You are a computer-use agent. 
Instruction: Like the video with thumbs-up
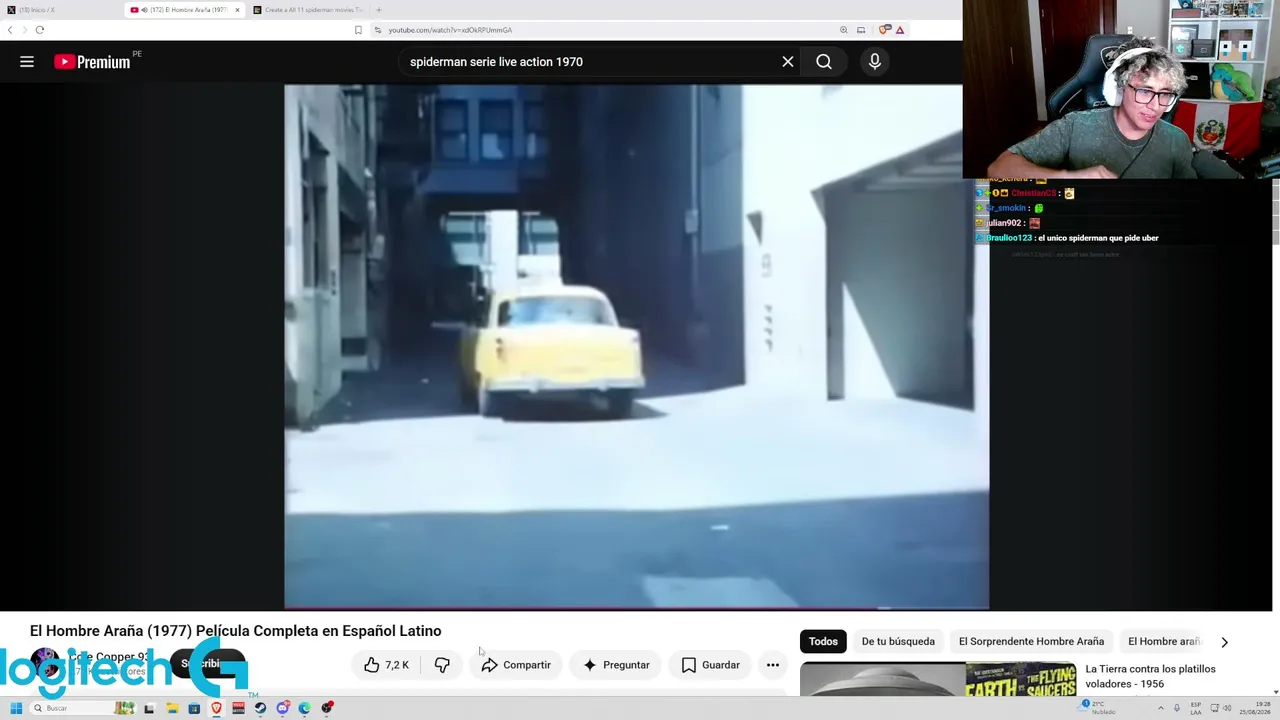click(386, 665)
